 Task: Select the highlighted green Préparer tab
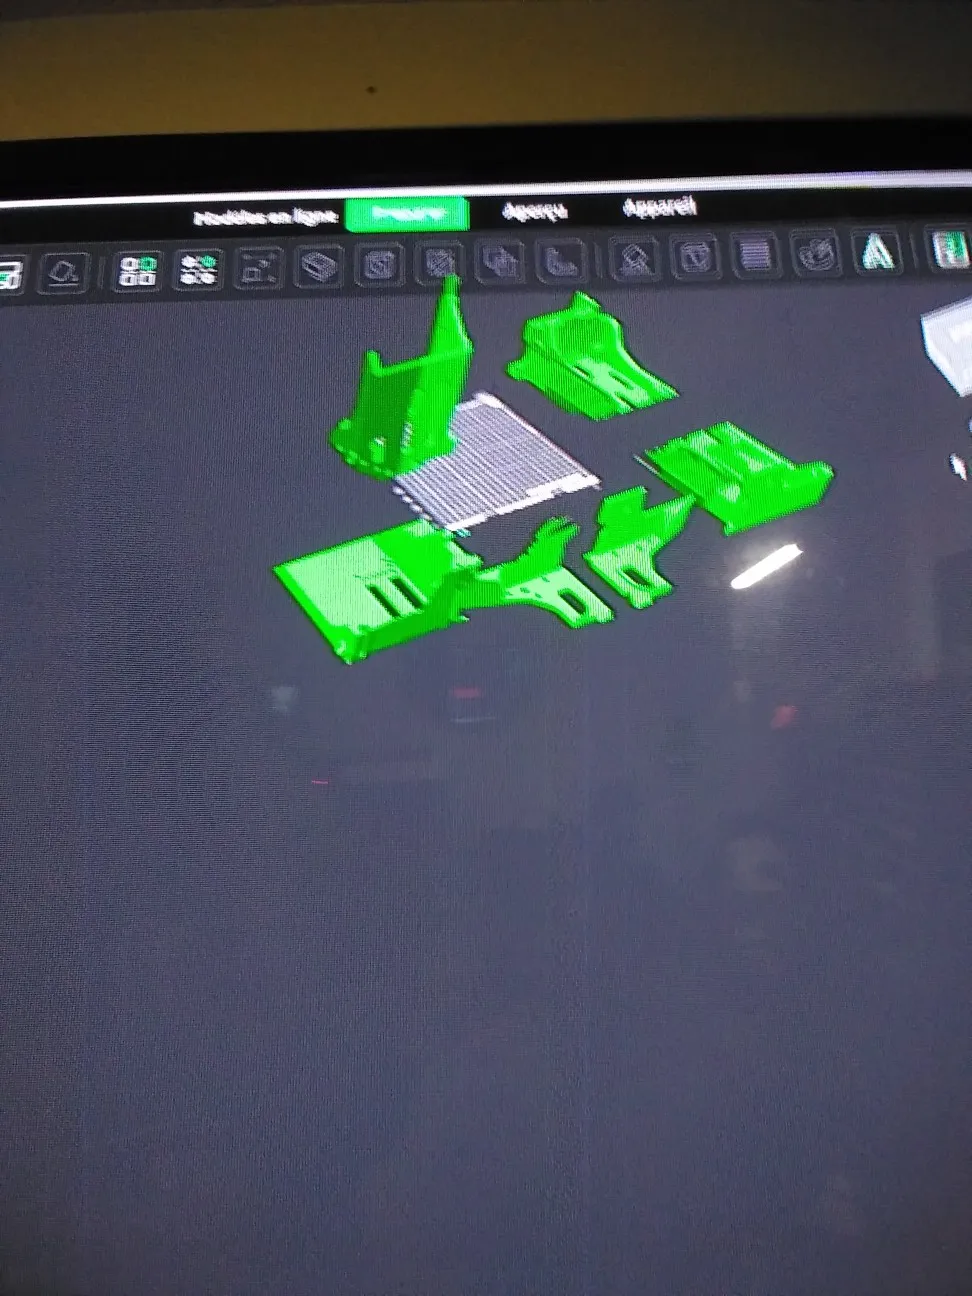pos(407,214)
